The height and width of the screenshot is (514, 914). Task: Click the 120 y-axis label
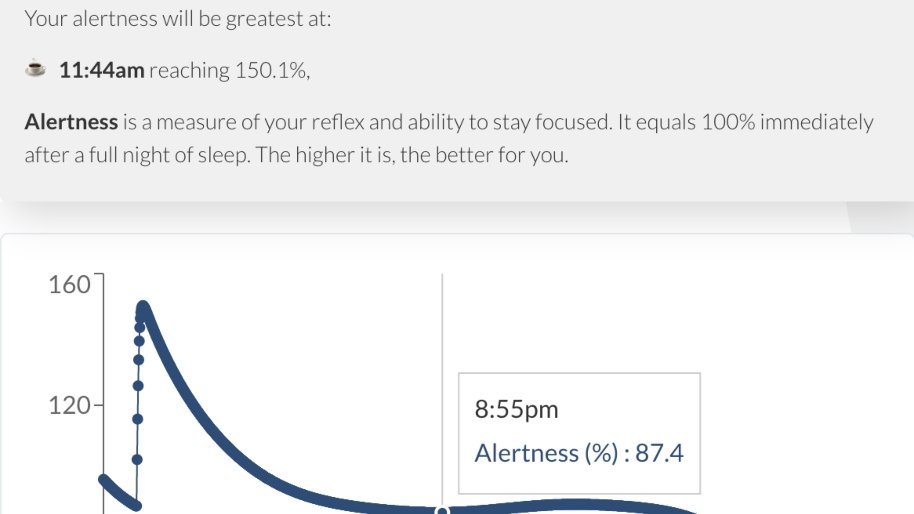point(68,406)
